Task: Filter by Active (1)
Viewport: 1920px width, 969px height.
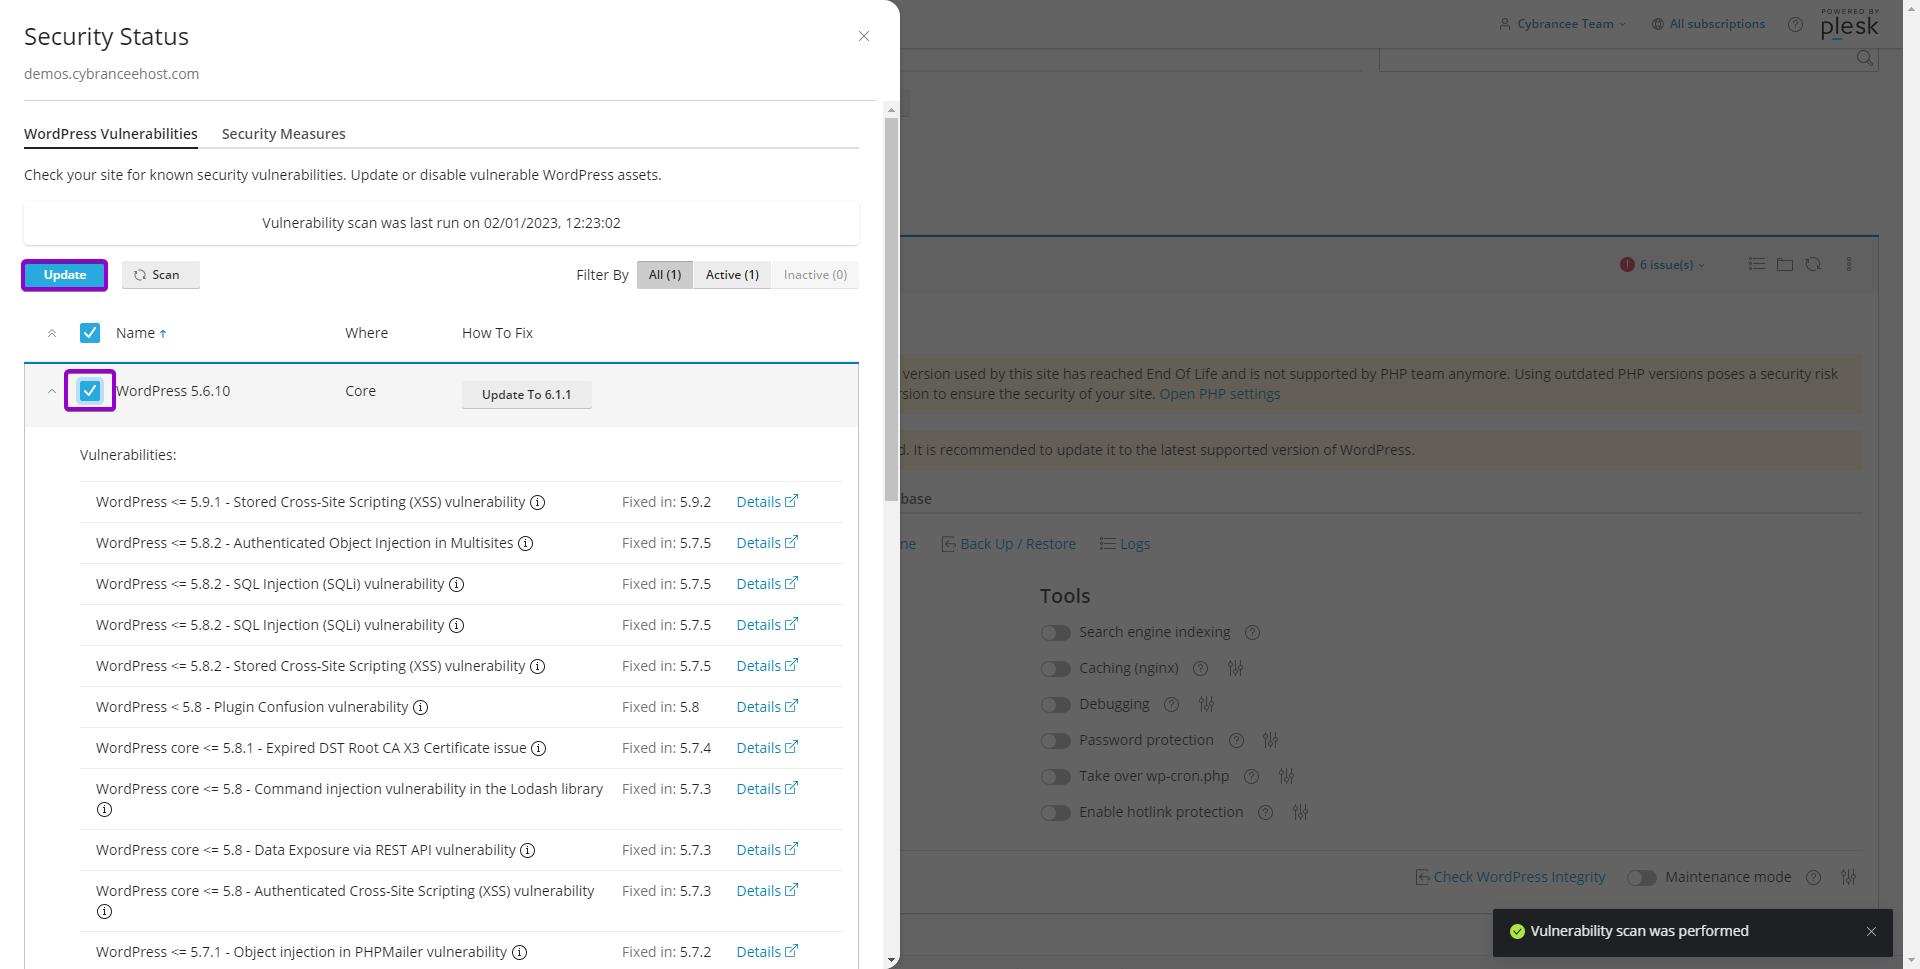Action: [732, 275]
